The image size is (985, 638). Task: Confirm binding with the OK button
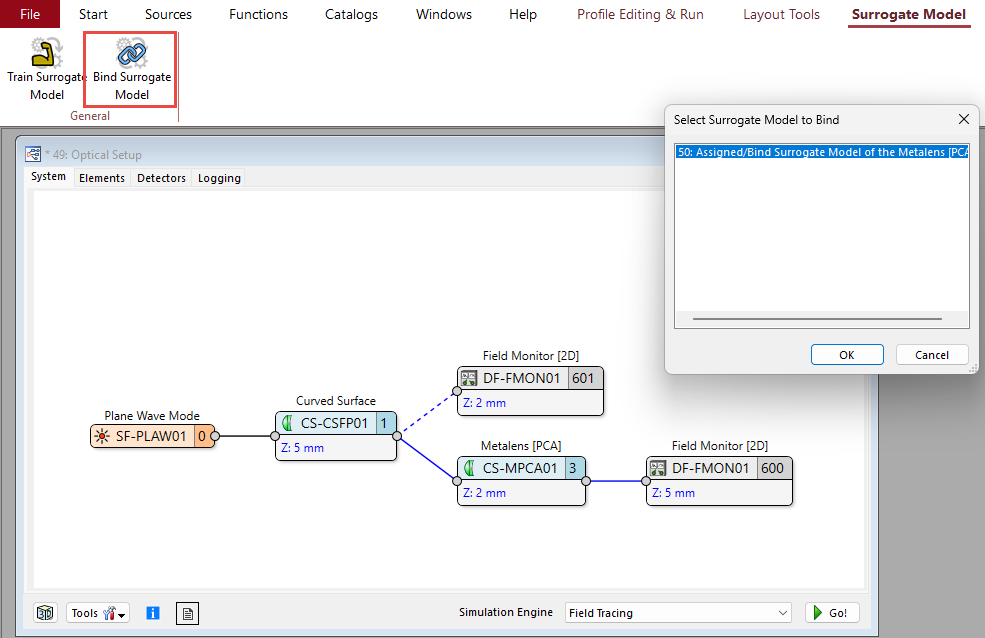(x=847, y=355)
